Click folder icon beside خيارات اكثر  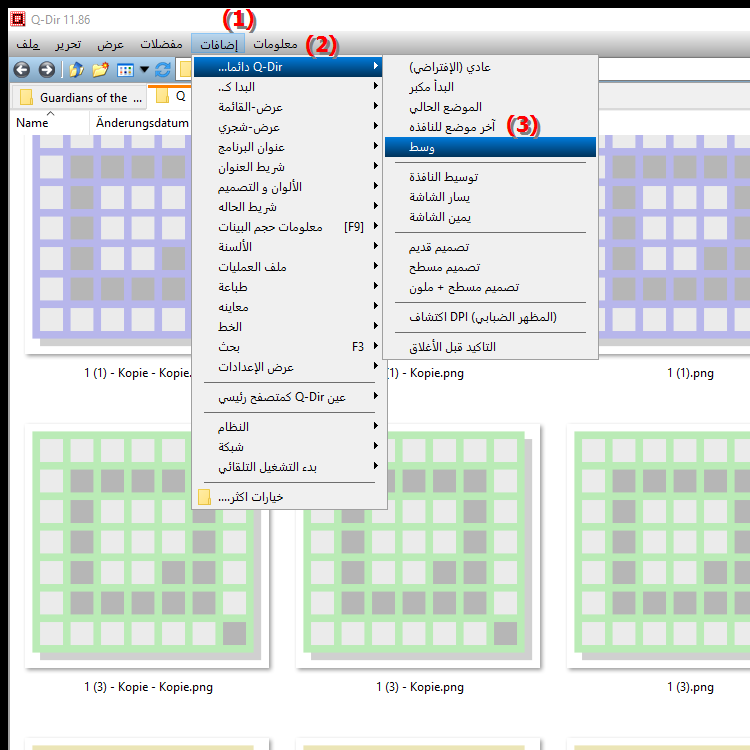point(204,497)
